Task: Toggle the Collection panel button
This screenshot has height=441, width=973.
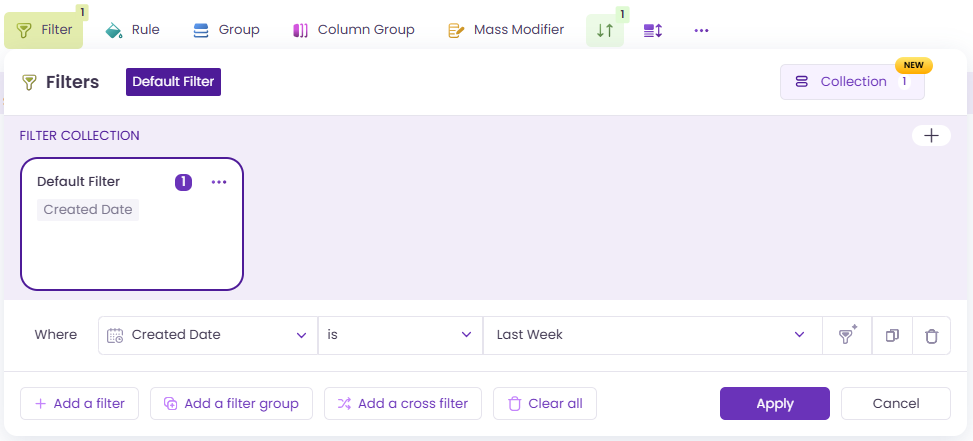Action: [x=852, y=82]
